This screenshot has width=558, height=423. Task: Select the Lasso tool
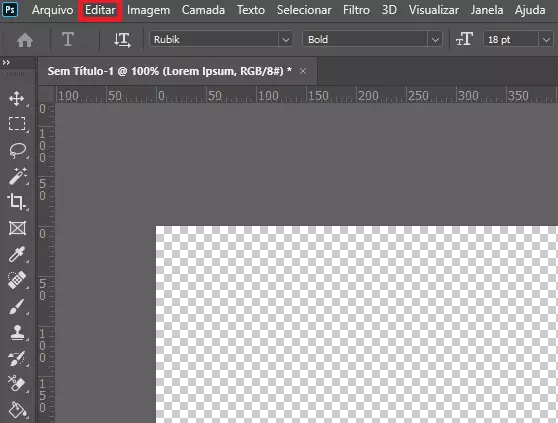click(x=17, y=150)
